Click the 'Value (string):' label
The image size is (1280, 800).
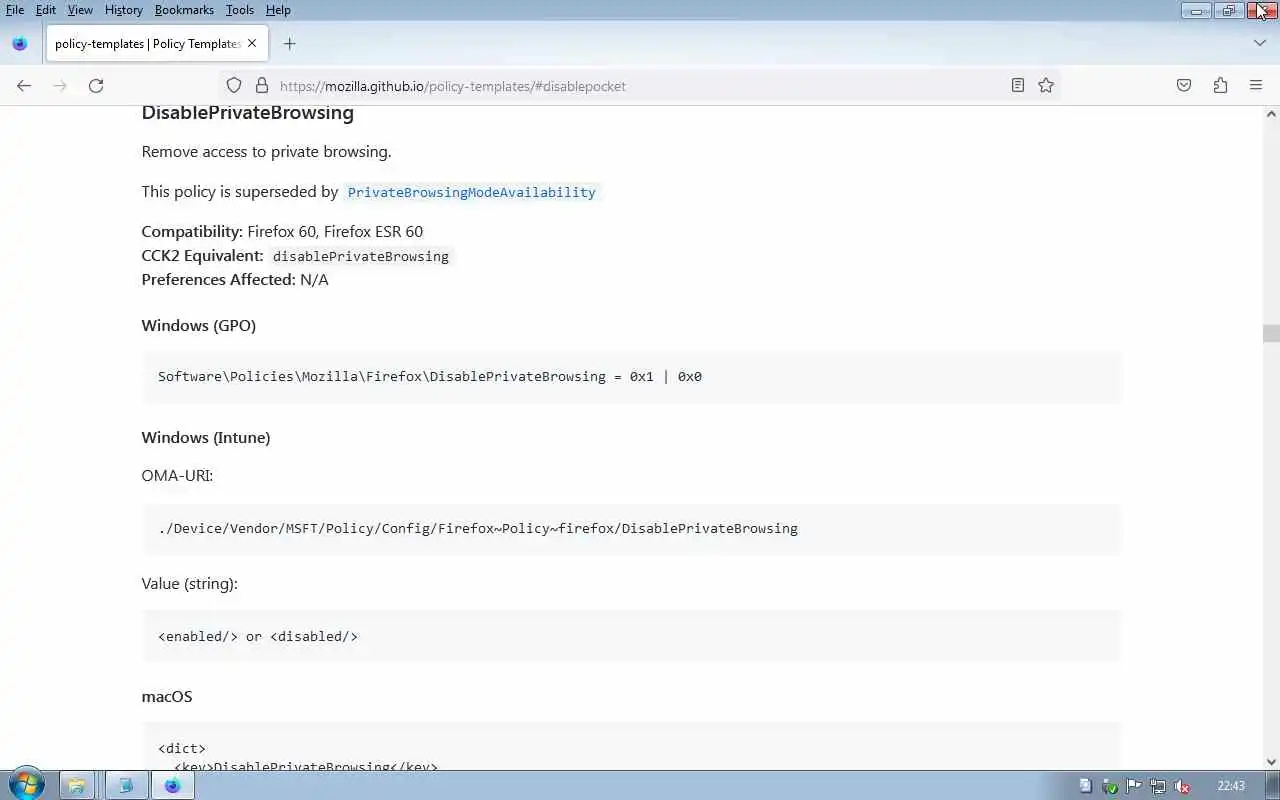[190, 583]
